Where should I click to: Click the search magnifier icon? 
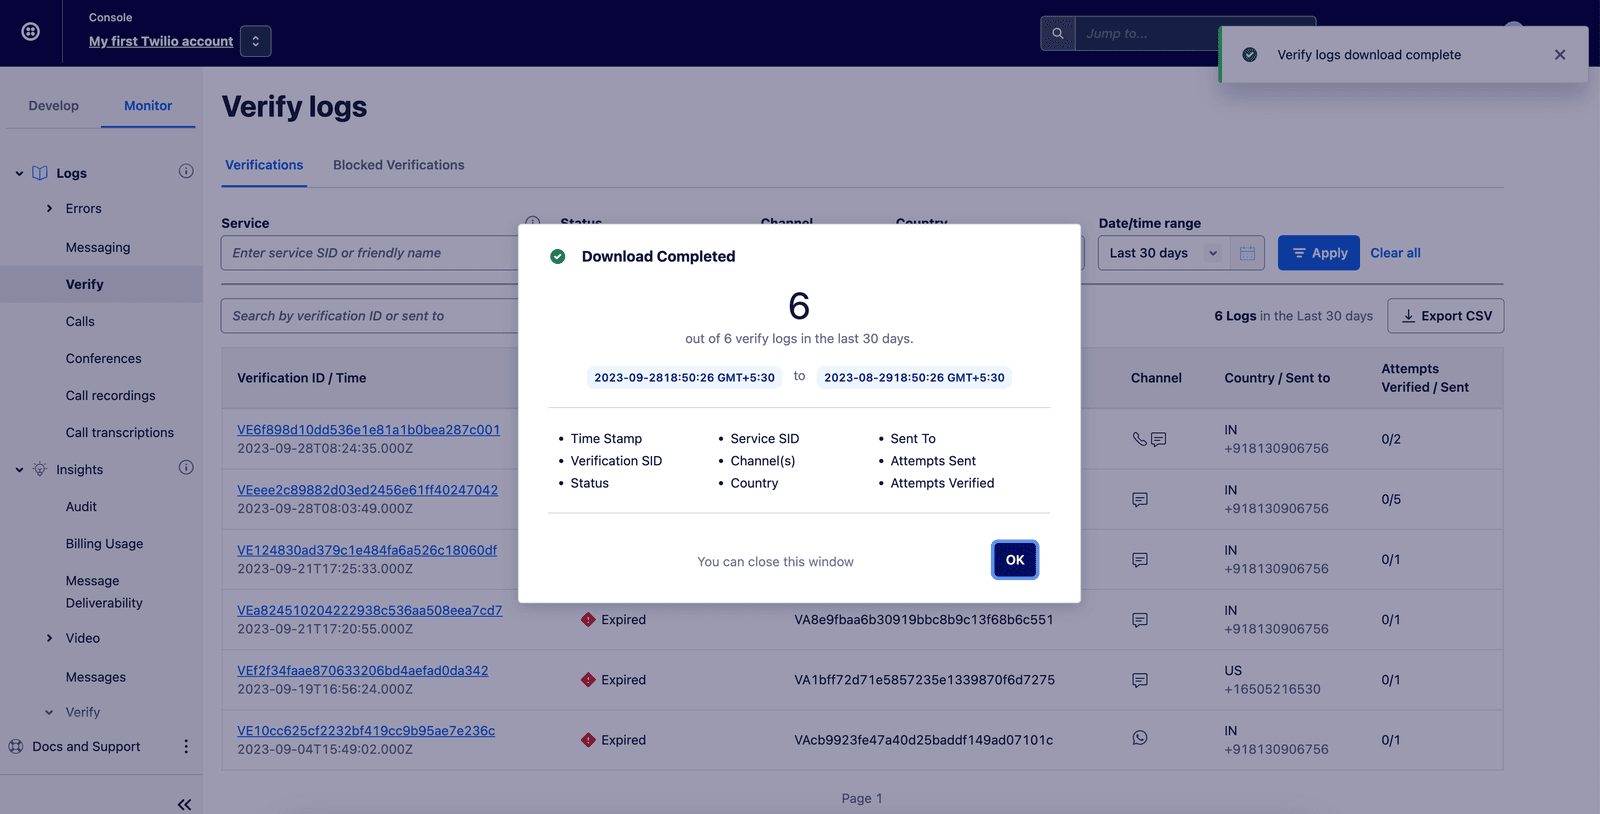pyautogui.click(x=1057, y=33)
